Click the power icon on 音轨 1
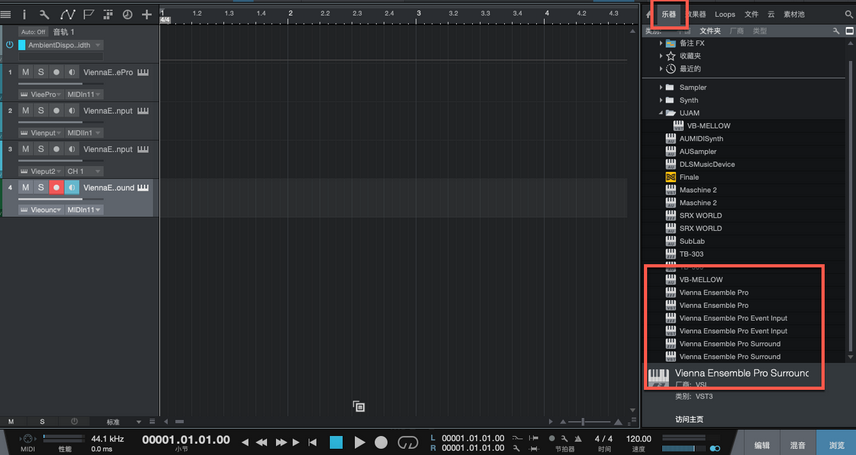856x455 pixels. pos(9,45)
